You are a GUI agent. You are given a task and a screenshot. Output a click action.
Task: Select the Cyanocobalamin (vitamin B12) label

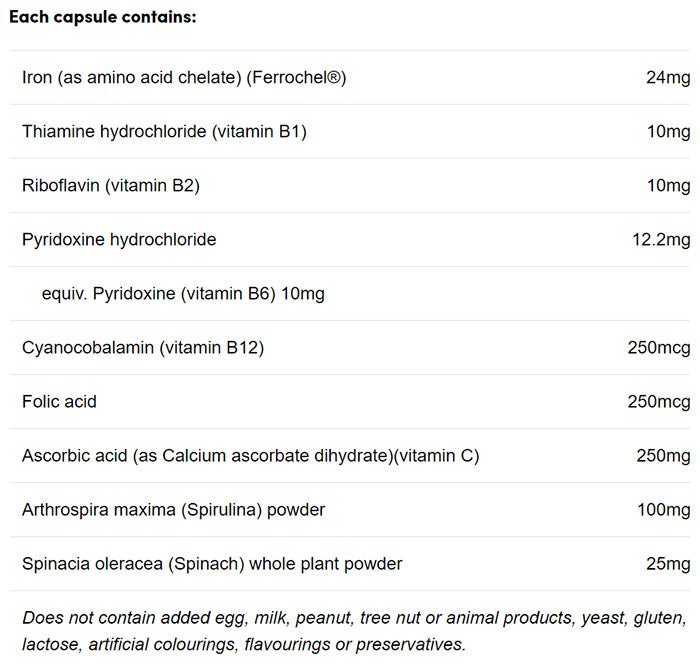(x=143, y=348)
